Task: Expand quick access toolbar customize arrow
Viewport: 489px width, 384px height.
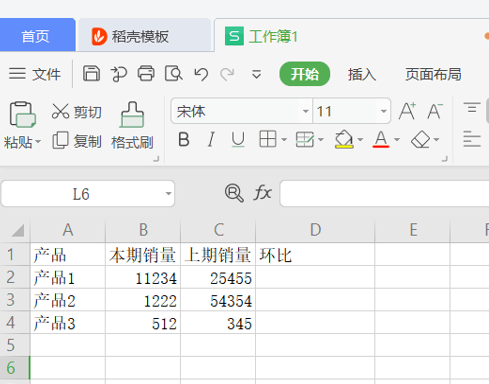Action: (x=256, y=74)
